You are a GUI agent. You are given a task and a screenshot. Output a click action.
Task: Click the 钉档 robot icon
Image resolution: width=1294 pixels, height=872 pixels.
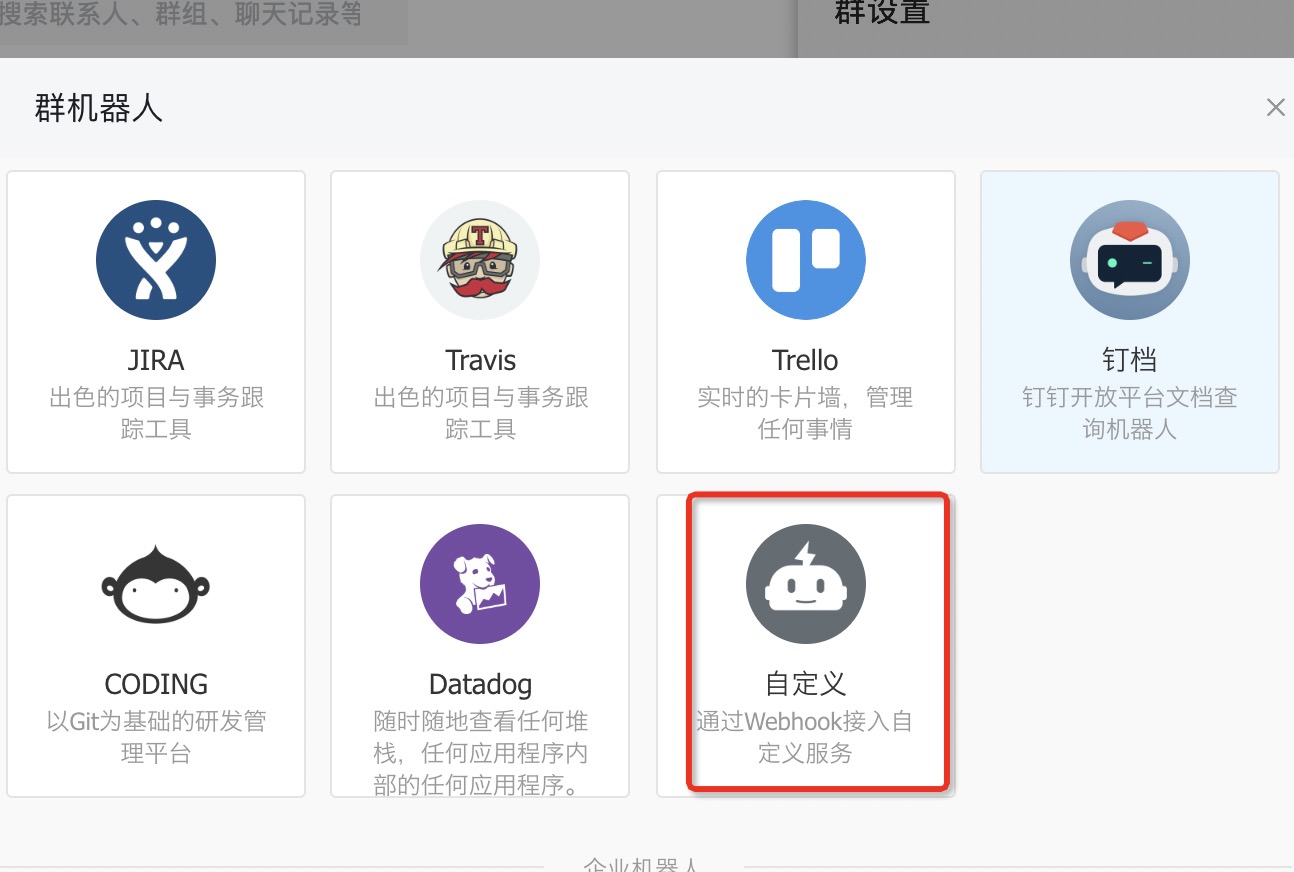pyautogui.click(x=1130, y=260)
